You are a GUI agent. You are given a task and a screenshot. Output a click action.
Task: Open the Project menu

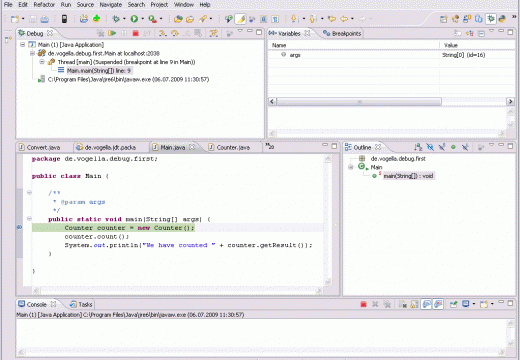pos(159,5)
